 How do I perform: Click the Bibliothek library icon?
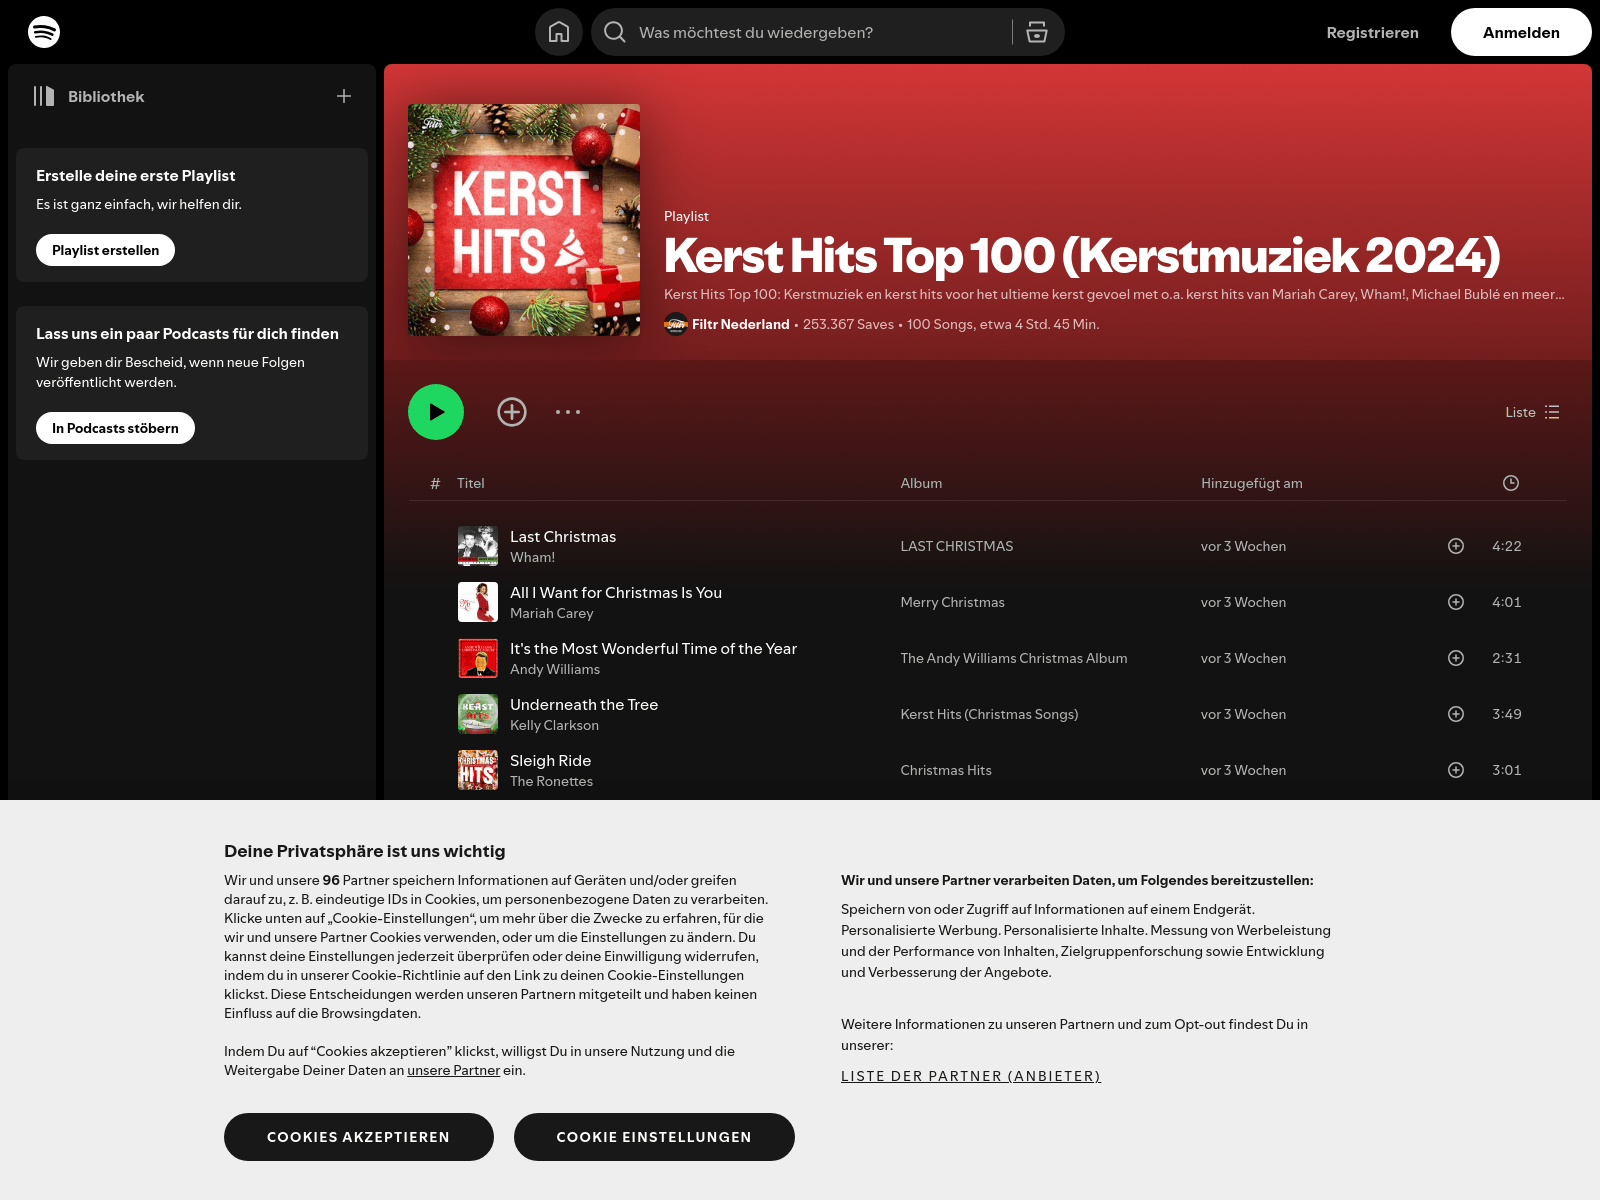pos(44,96)
